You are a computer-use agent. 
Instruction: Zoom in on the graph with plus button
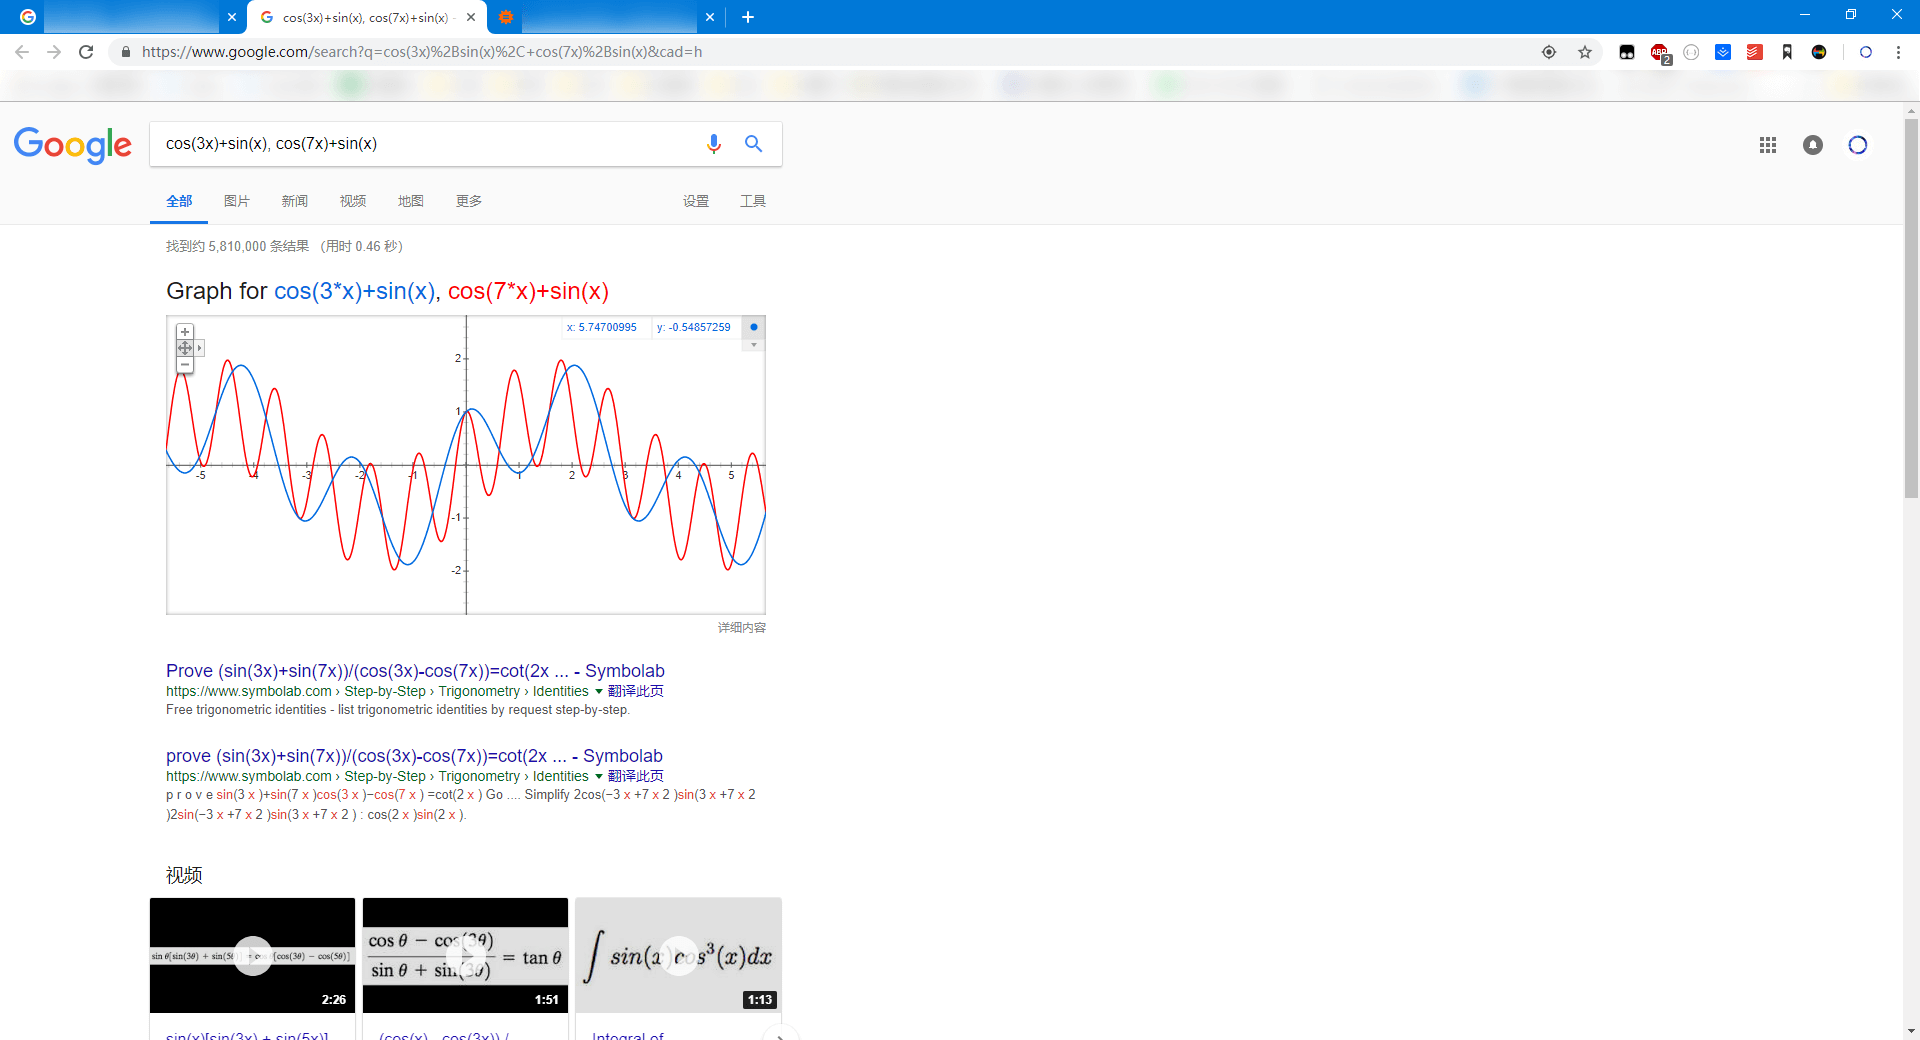[x=185, y=332]
